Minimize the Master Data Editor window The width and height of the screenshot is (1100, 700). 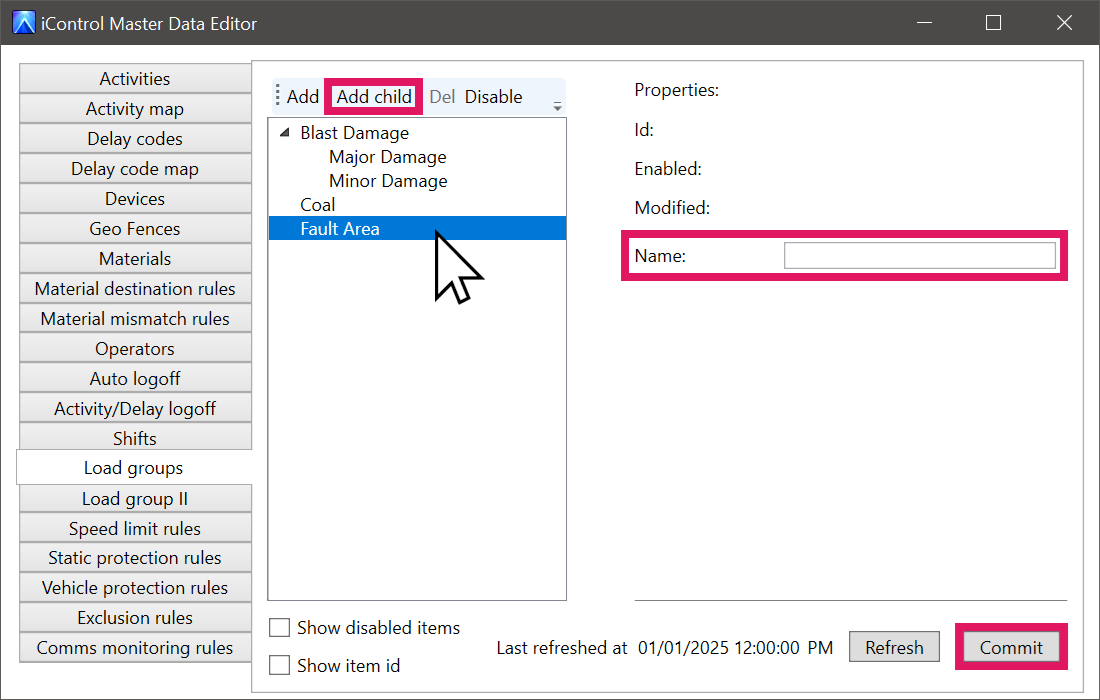[x=925, y=22]
